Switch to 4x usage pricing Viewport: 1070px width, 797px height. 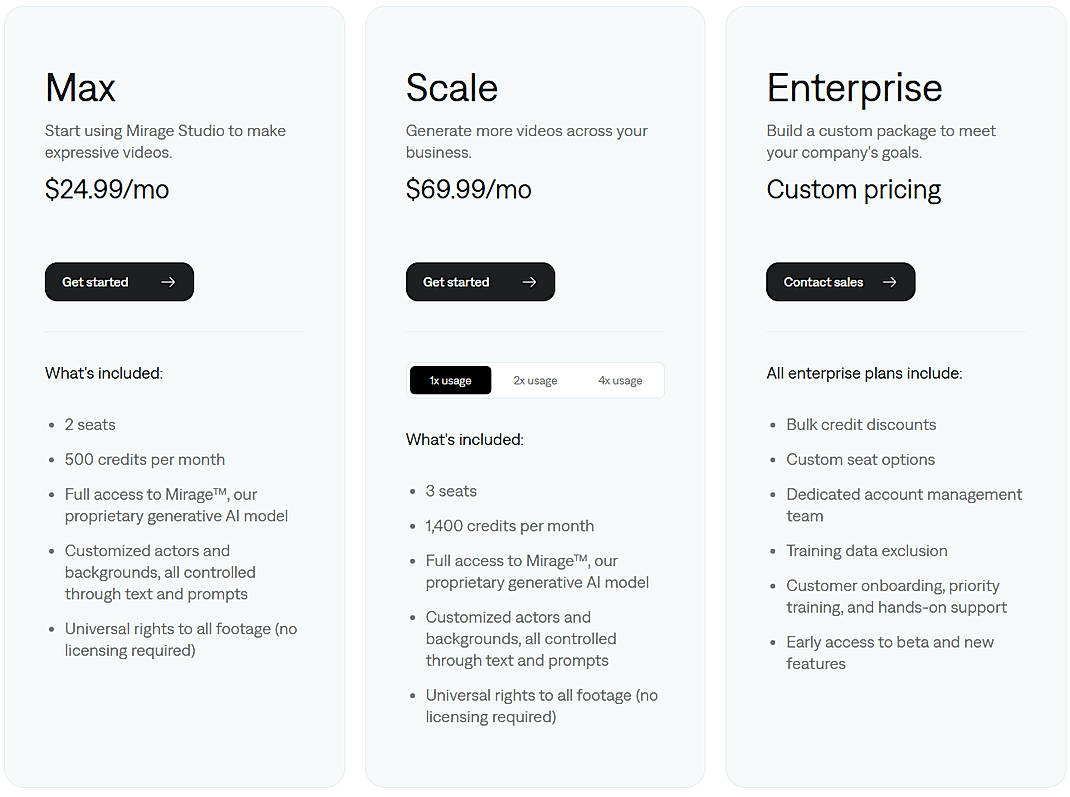pyautogui.click(x=620, y=380)
